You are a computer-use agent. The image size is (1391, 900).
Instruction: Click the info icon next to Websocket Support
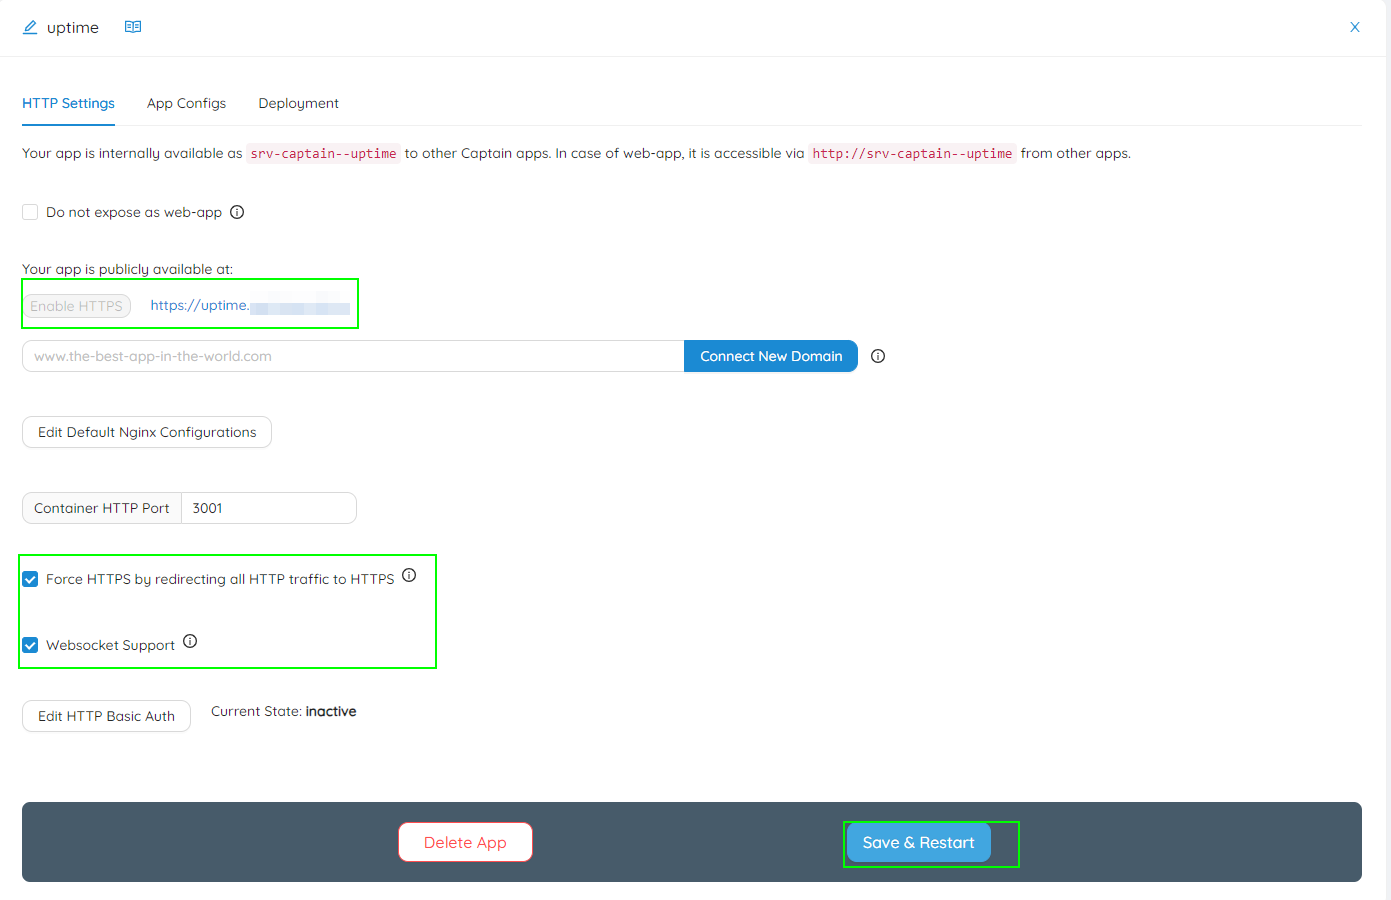(190, 641)
